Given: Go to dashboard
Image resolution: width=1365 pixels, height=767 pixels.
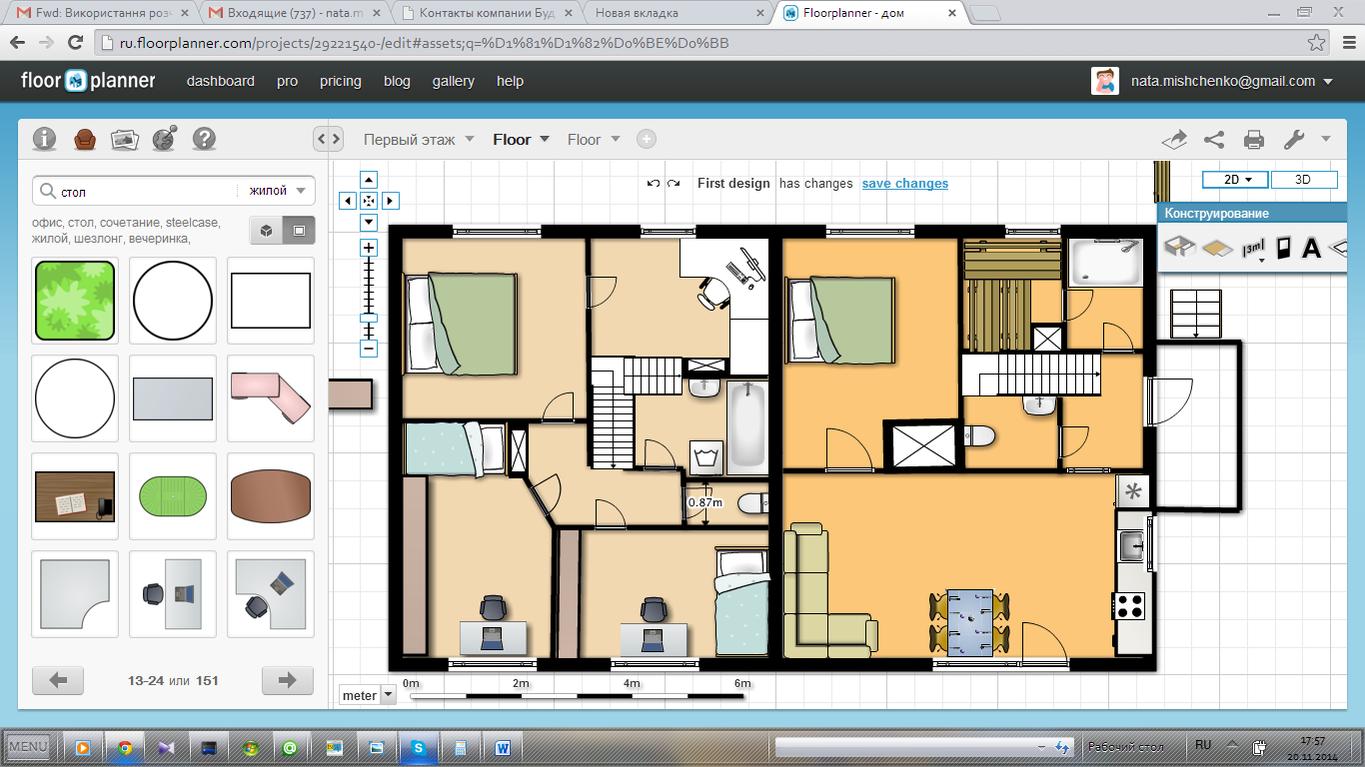Looking at the screenshot, I should (x=220, y=81).
